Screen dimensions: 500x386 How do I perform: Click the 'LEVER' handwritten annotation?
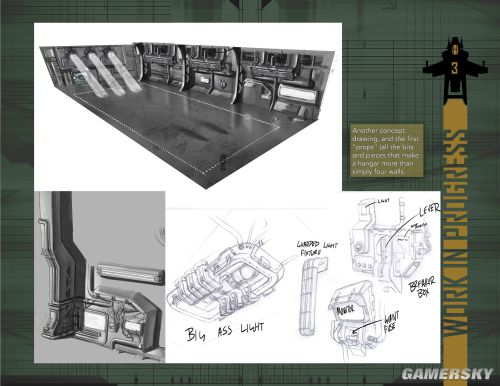430,210
